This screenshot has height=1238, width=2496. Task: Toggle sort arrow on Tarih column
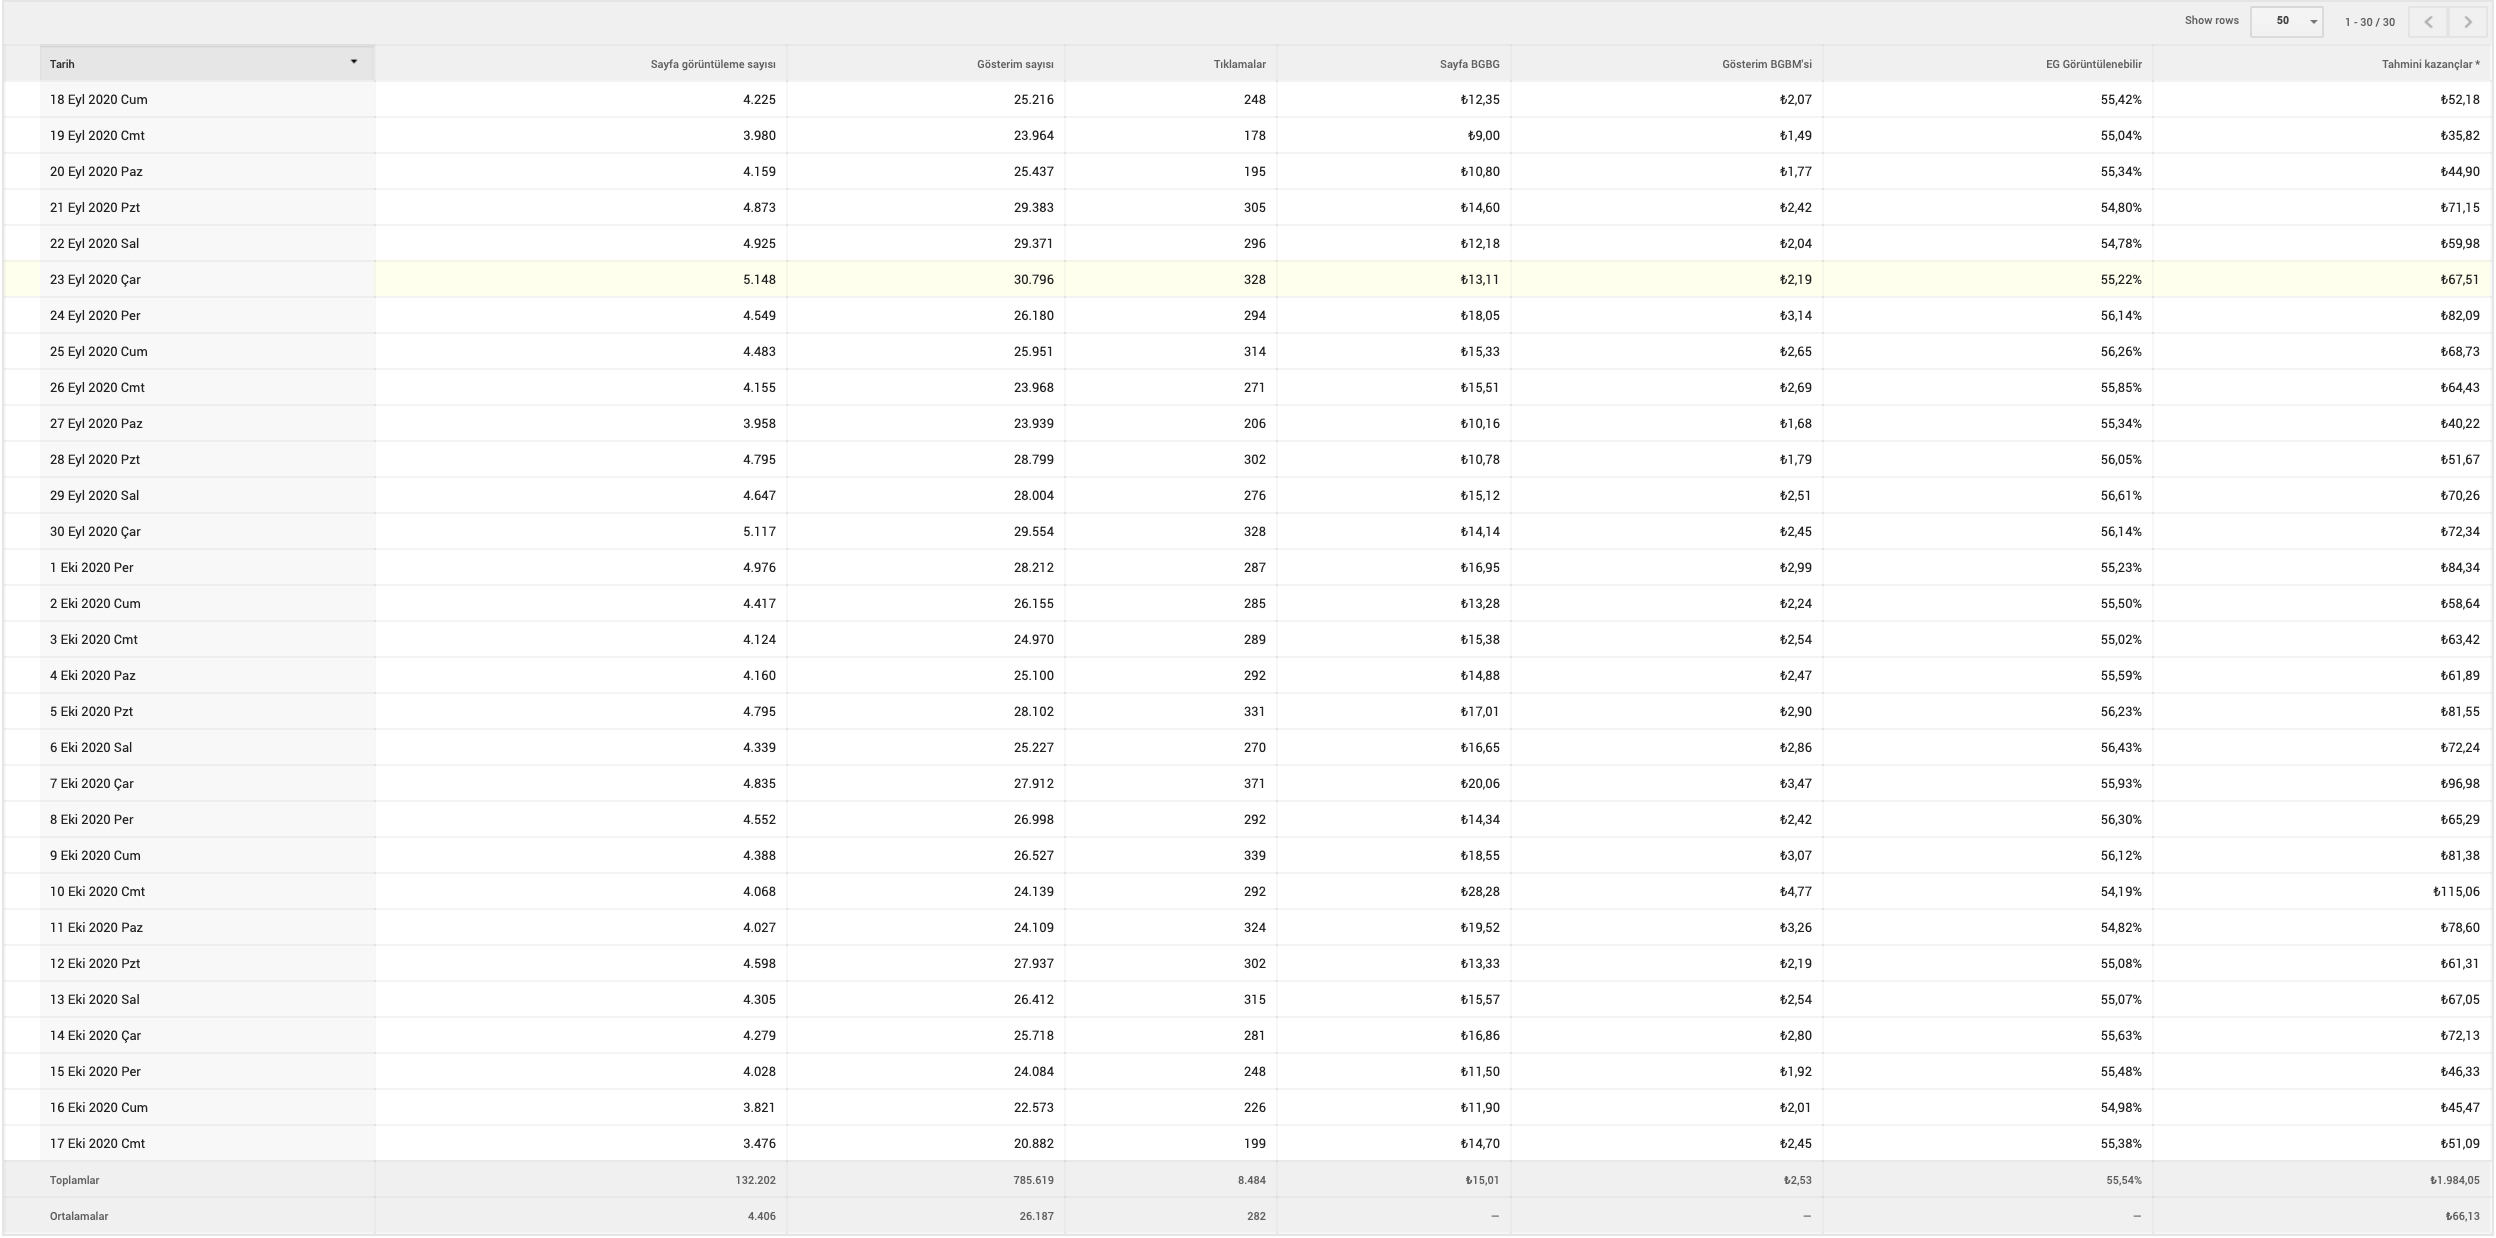353,62
